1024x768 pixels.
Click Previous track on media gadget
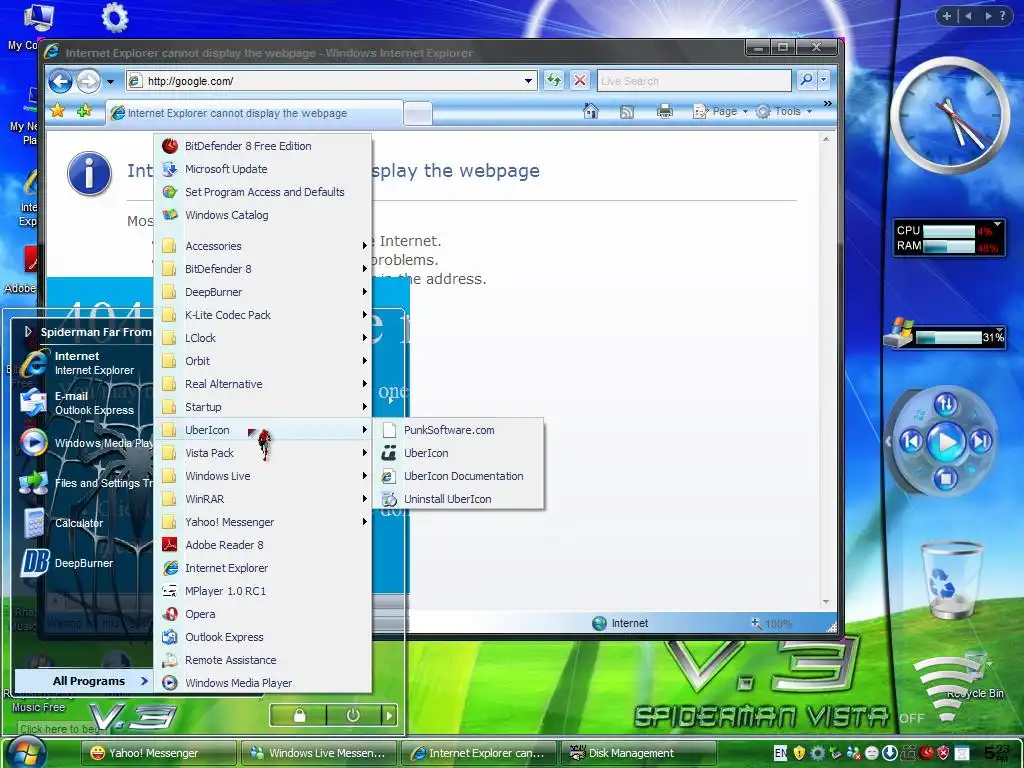(911, 442)
